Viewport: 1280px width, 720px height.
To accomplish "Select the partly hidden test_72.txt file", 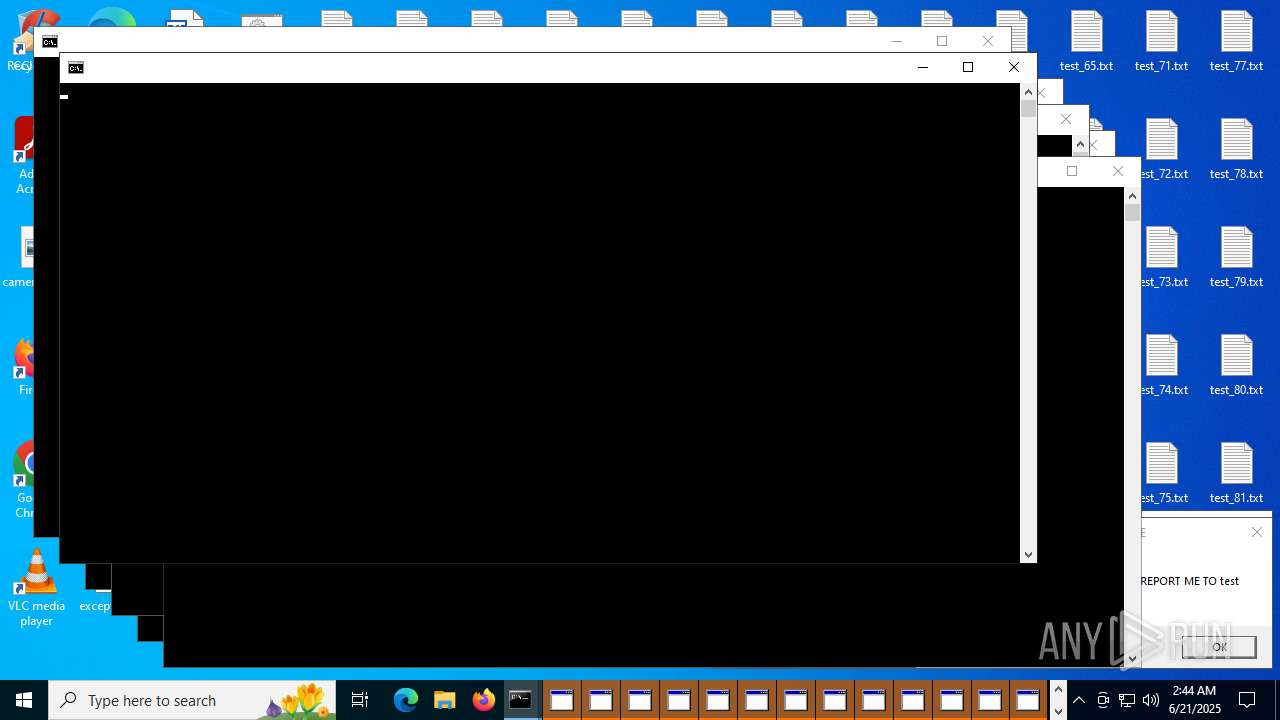I will 1165,150.
